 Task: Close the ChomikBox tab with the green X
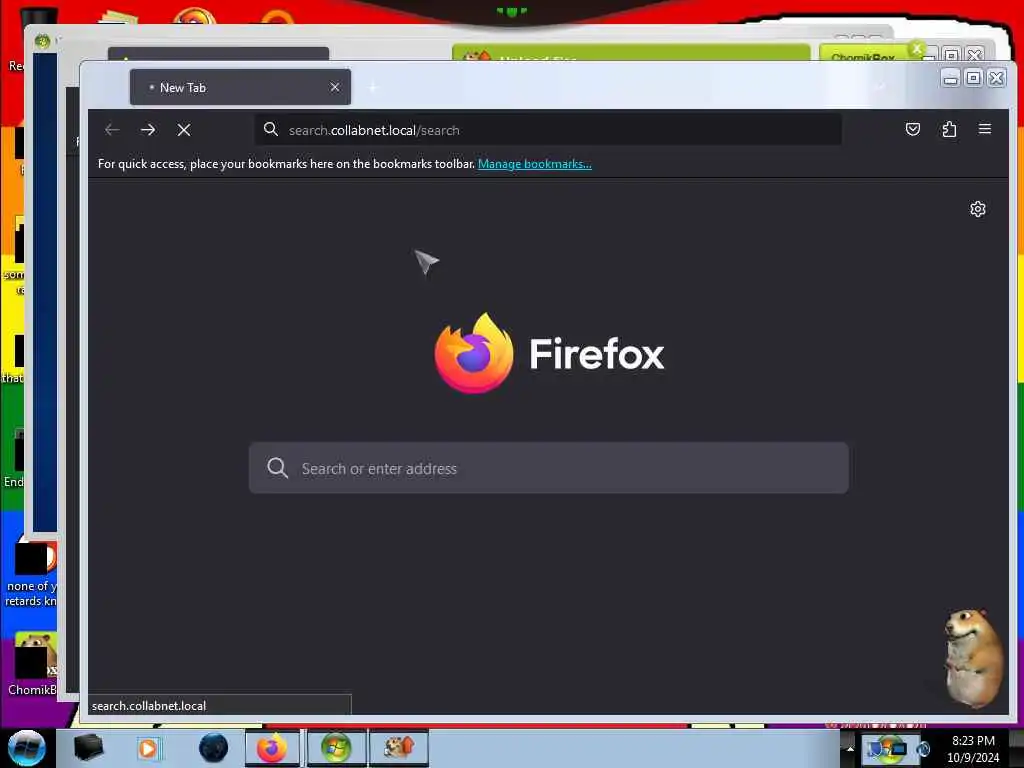917,49
